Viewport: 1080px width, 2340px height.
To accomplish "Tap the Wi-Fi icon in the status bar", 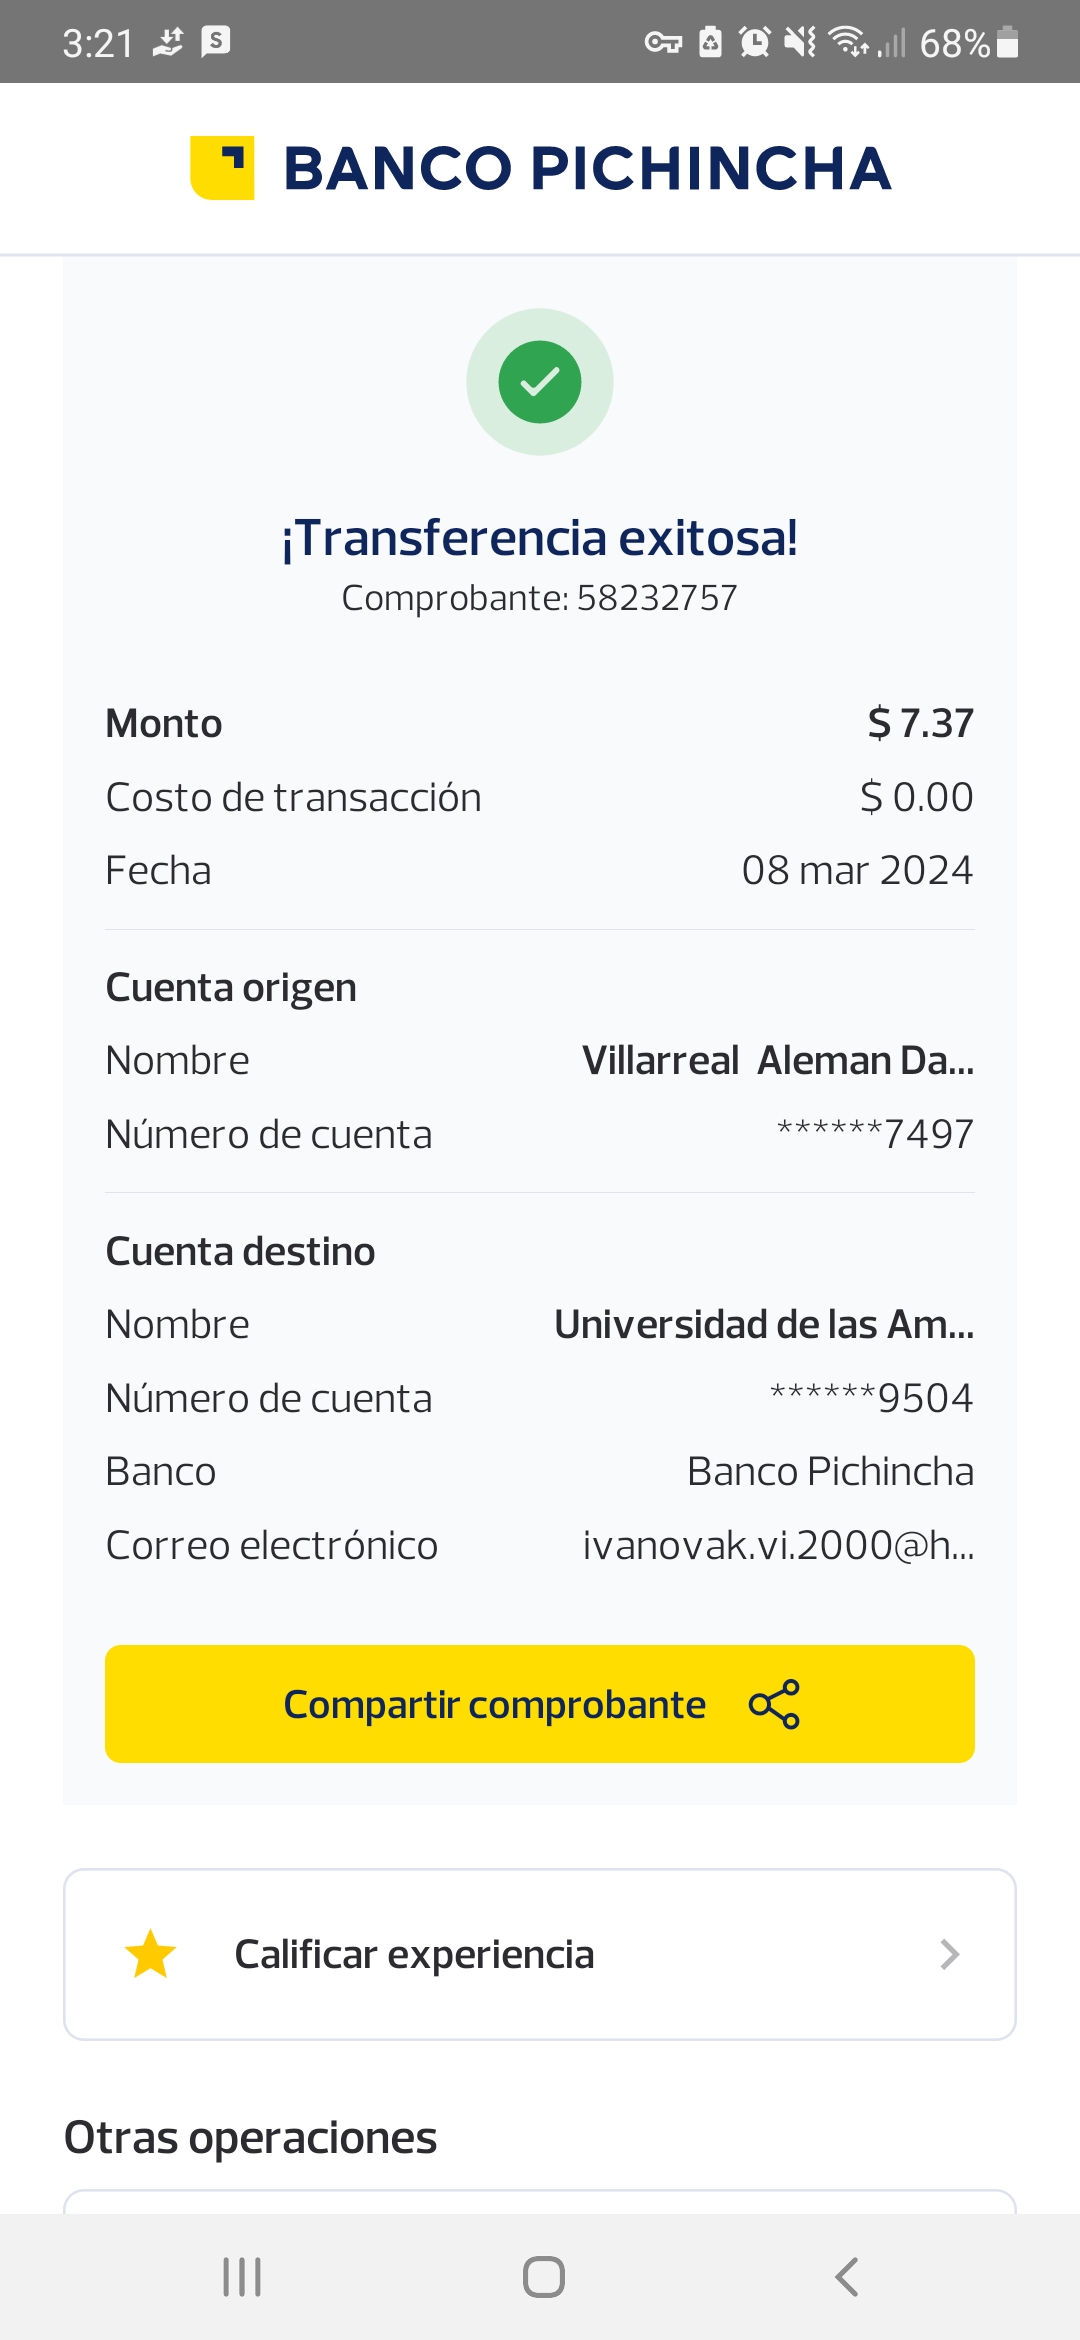I will pyautogui.click(x=849, y=42).
